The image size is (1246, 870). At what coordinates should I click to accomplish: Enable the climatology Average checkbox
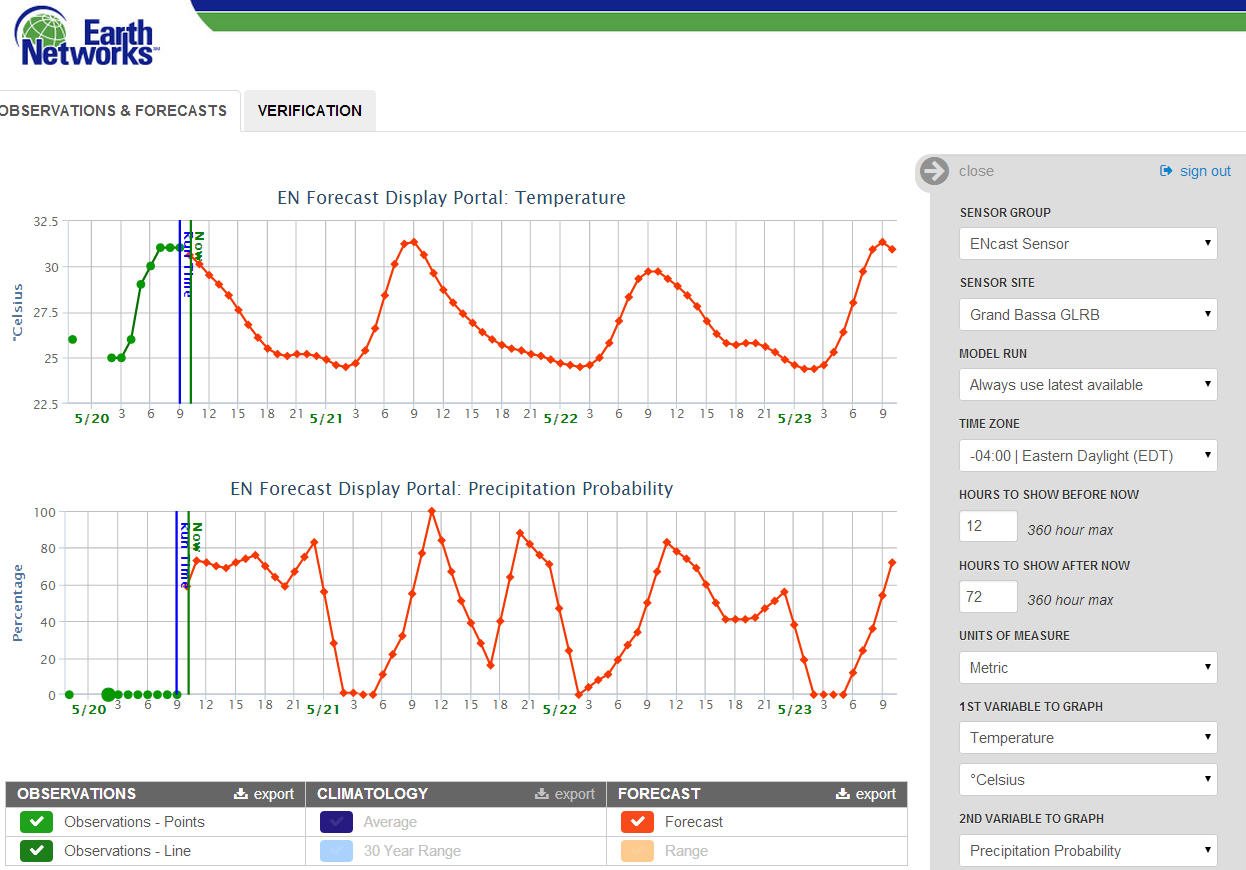[x=337, y=822]
